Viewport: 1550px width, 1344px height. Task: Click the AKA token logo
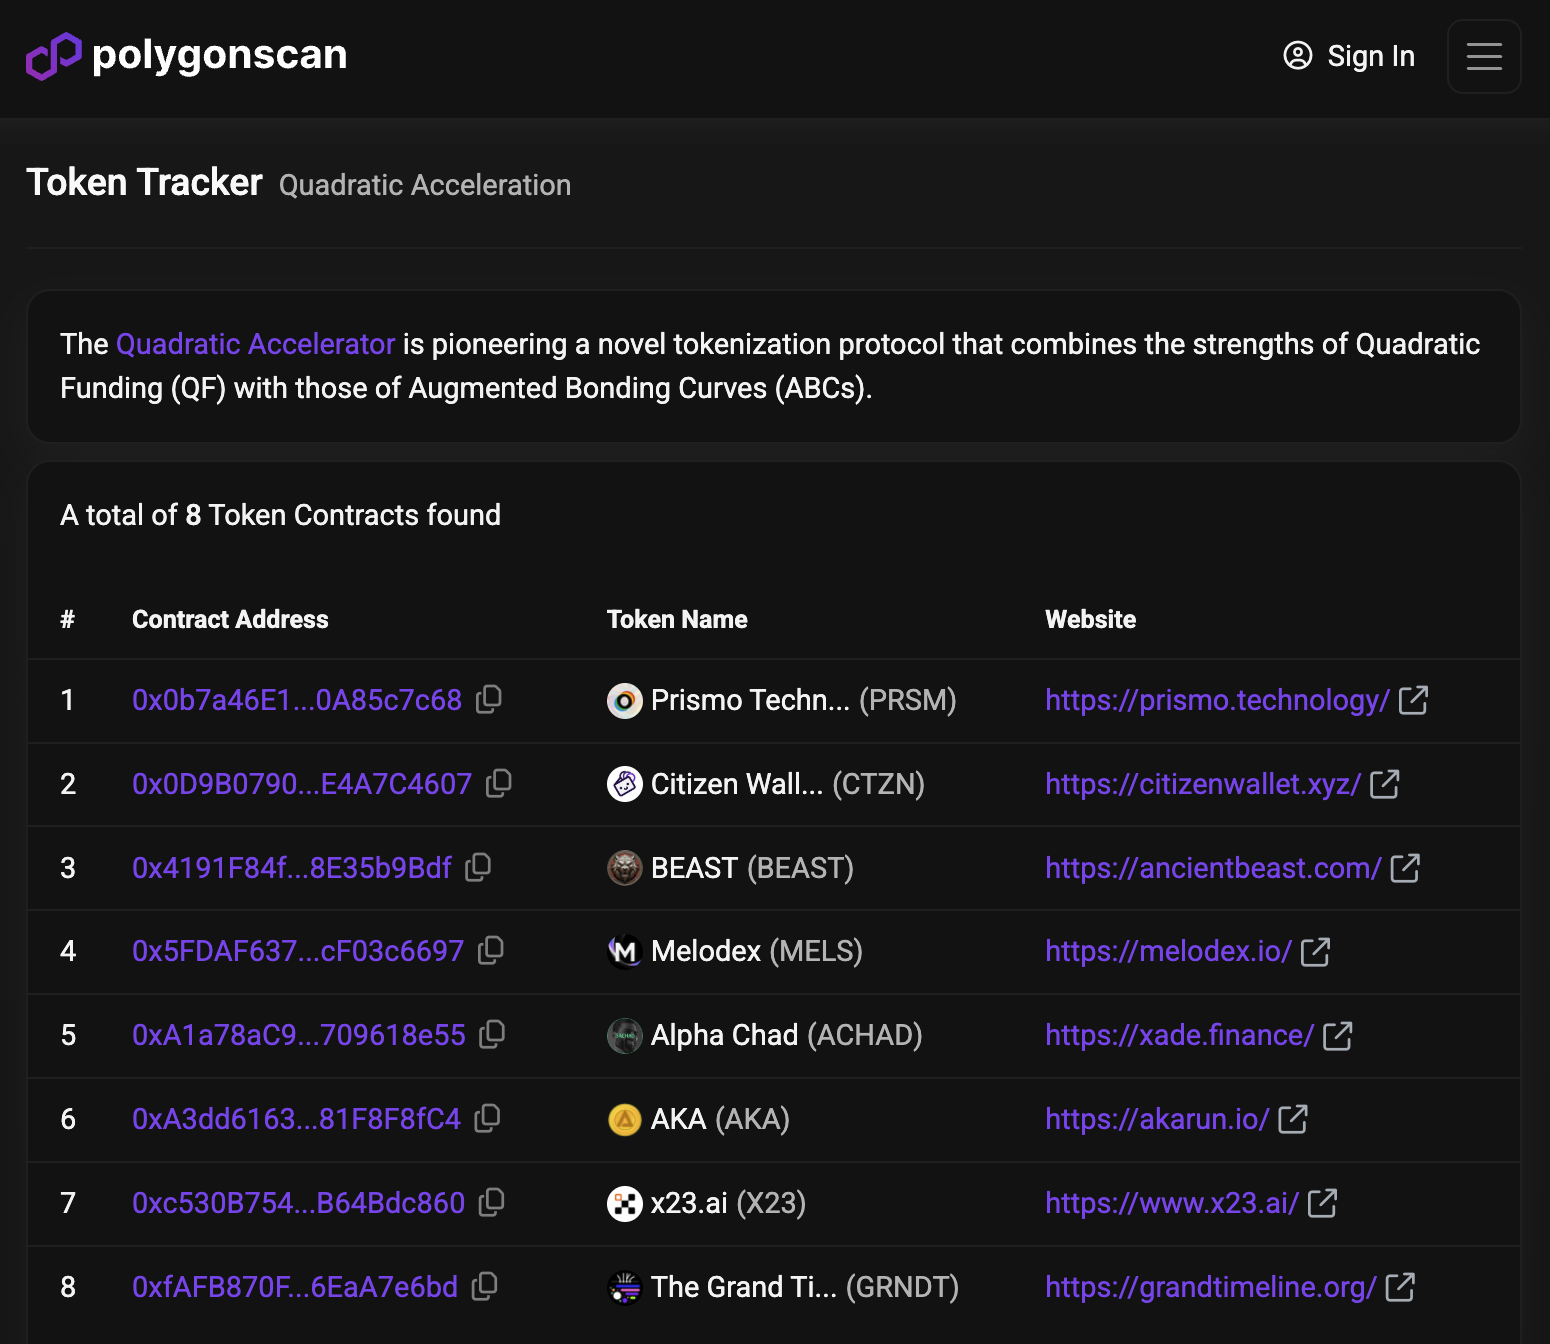coord(625,1119)
